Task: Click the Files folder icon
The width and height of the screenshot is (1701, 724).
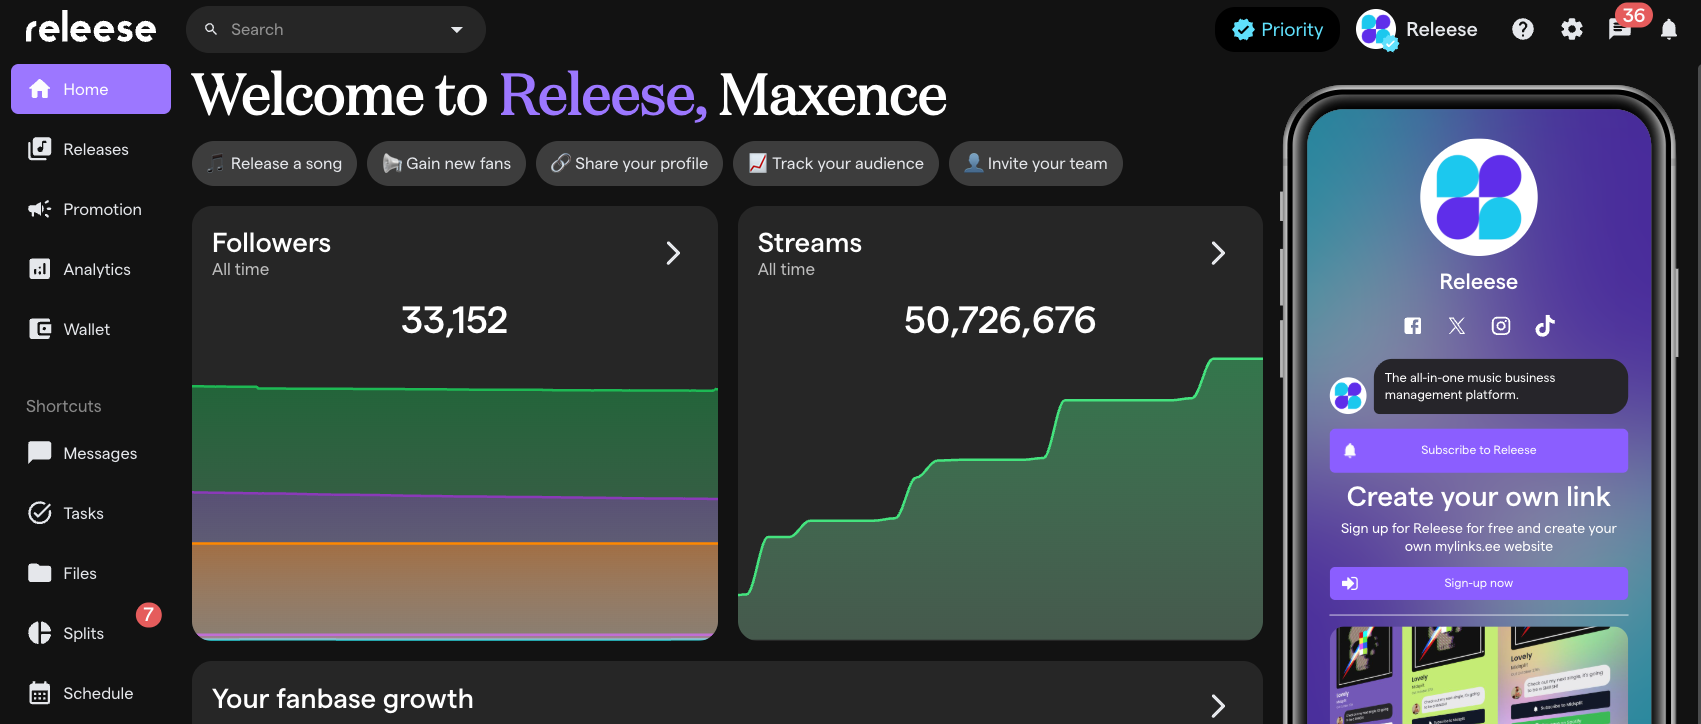Action: coord(40,573)
